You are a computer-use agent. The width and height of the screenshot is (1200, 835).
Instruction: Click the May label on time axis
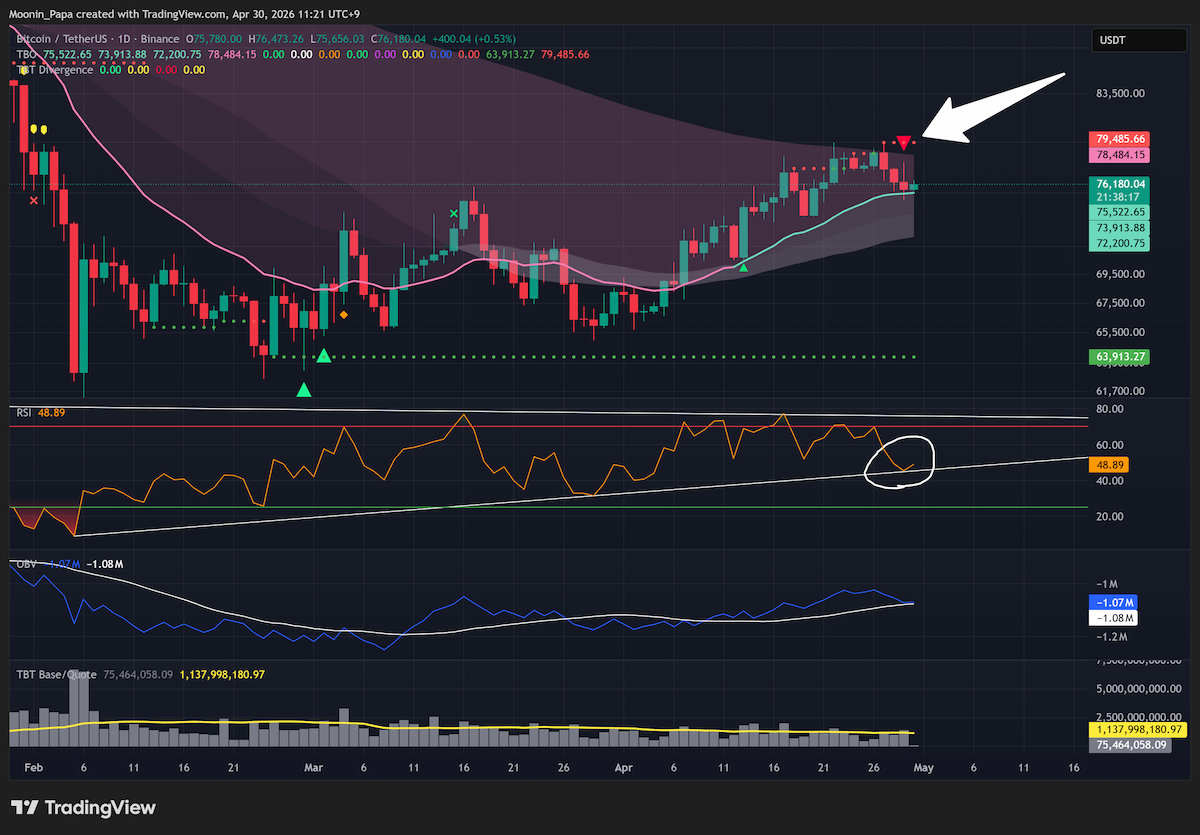922,767
